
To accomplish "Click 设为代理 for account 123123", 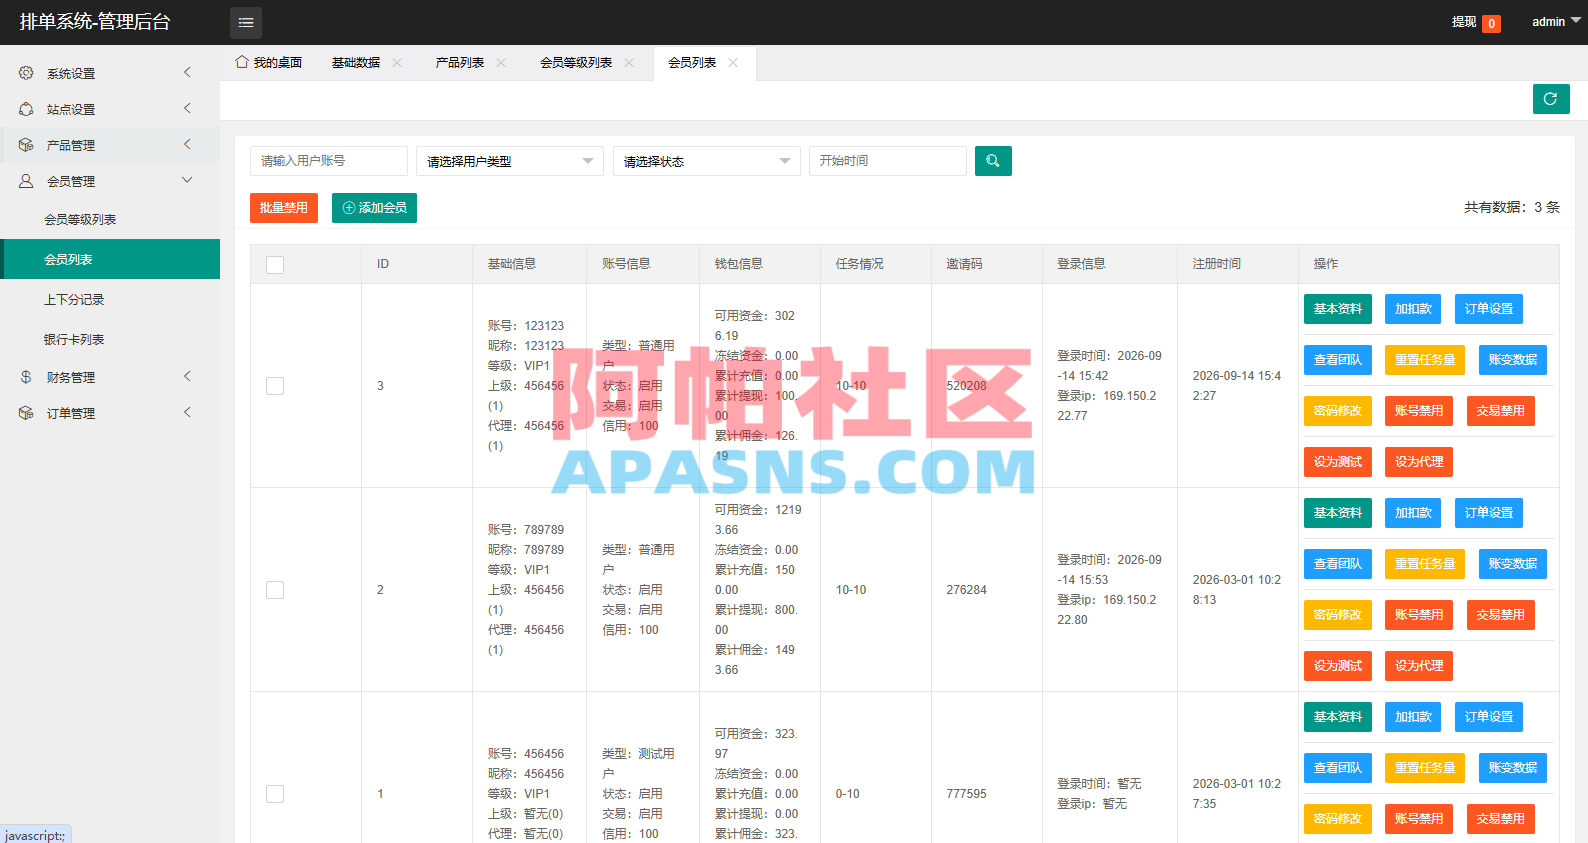I will (x=1419, y=462).
